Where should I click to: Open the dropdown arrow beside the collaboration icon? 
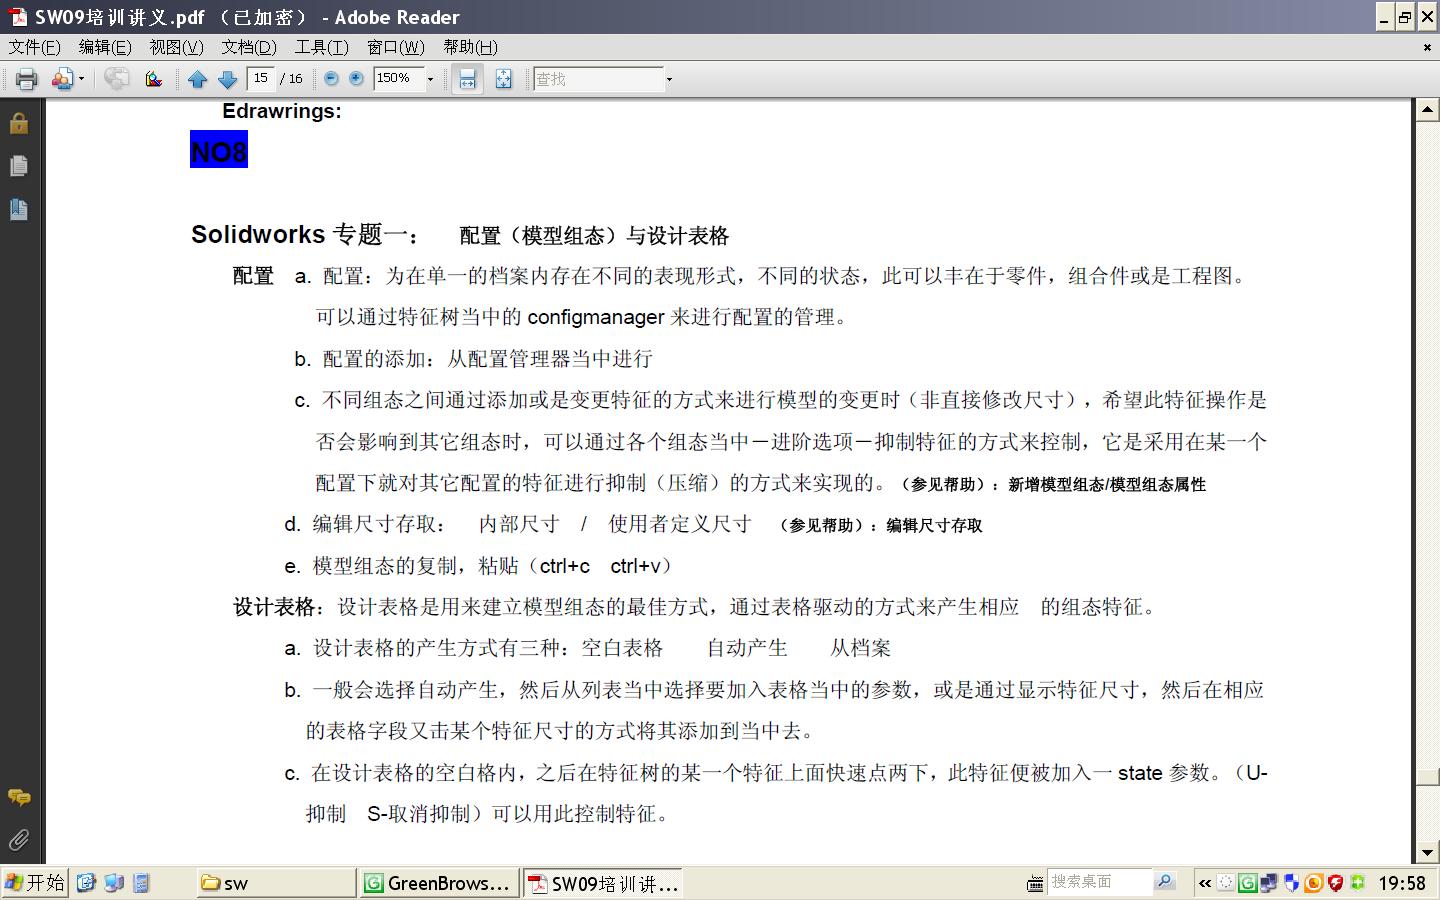(81, 79)
